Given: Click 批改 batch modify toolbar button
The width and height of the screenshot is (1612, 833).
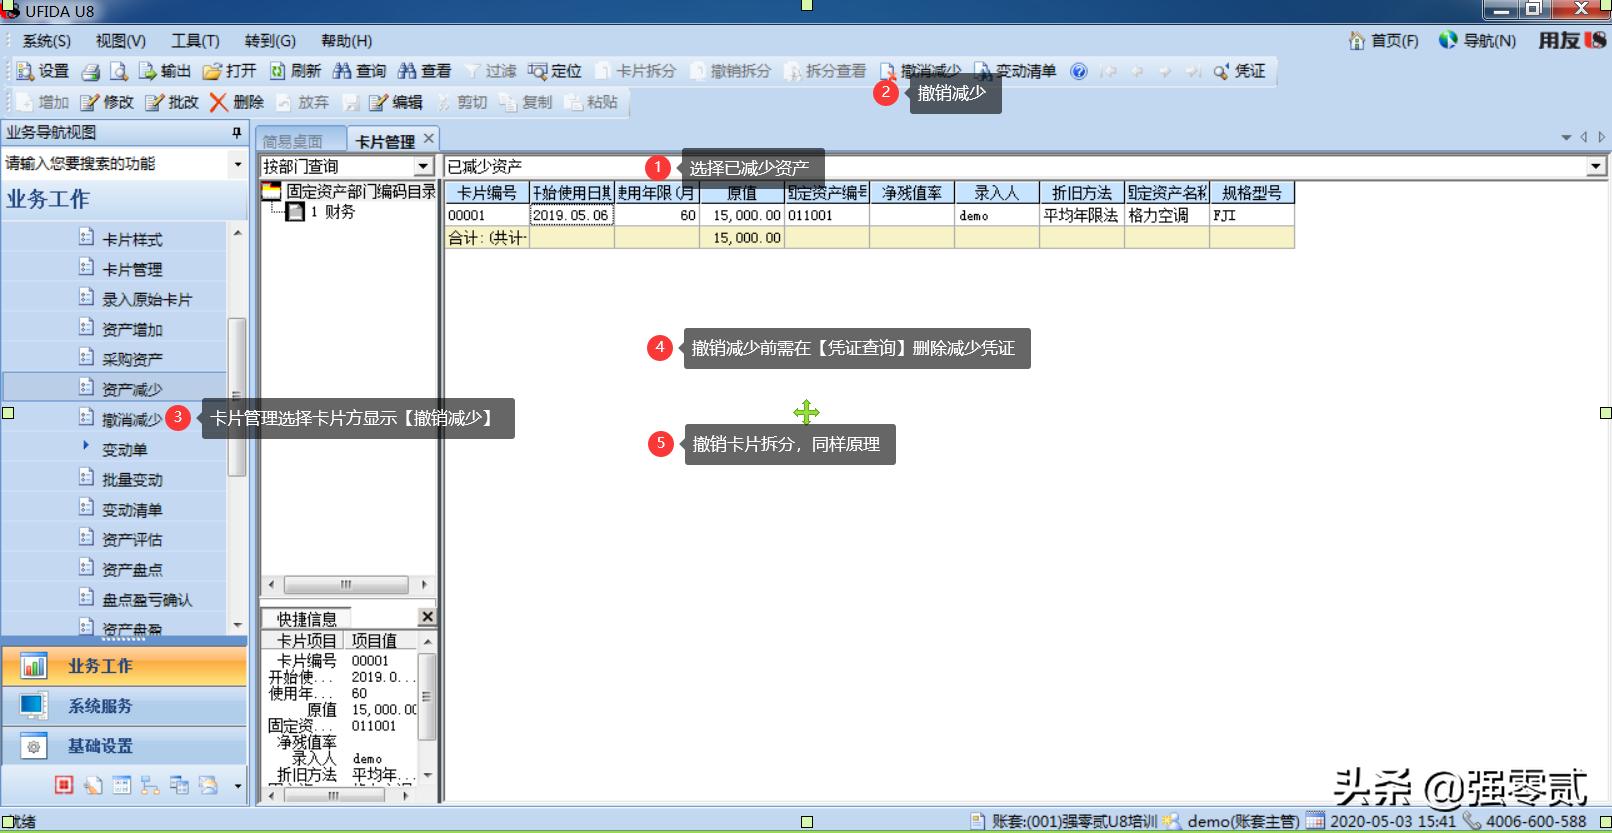Looking at the screenshot, I should coord(172,102).
